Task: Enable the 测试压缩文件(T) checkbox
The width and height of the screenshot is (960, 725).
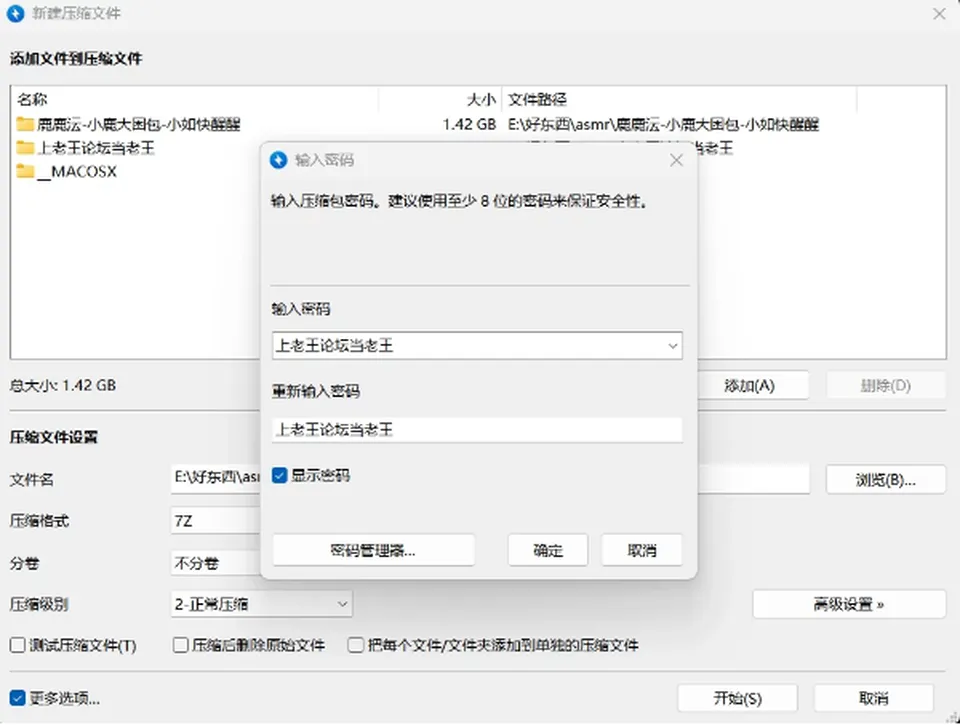Action: 18,645
